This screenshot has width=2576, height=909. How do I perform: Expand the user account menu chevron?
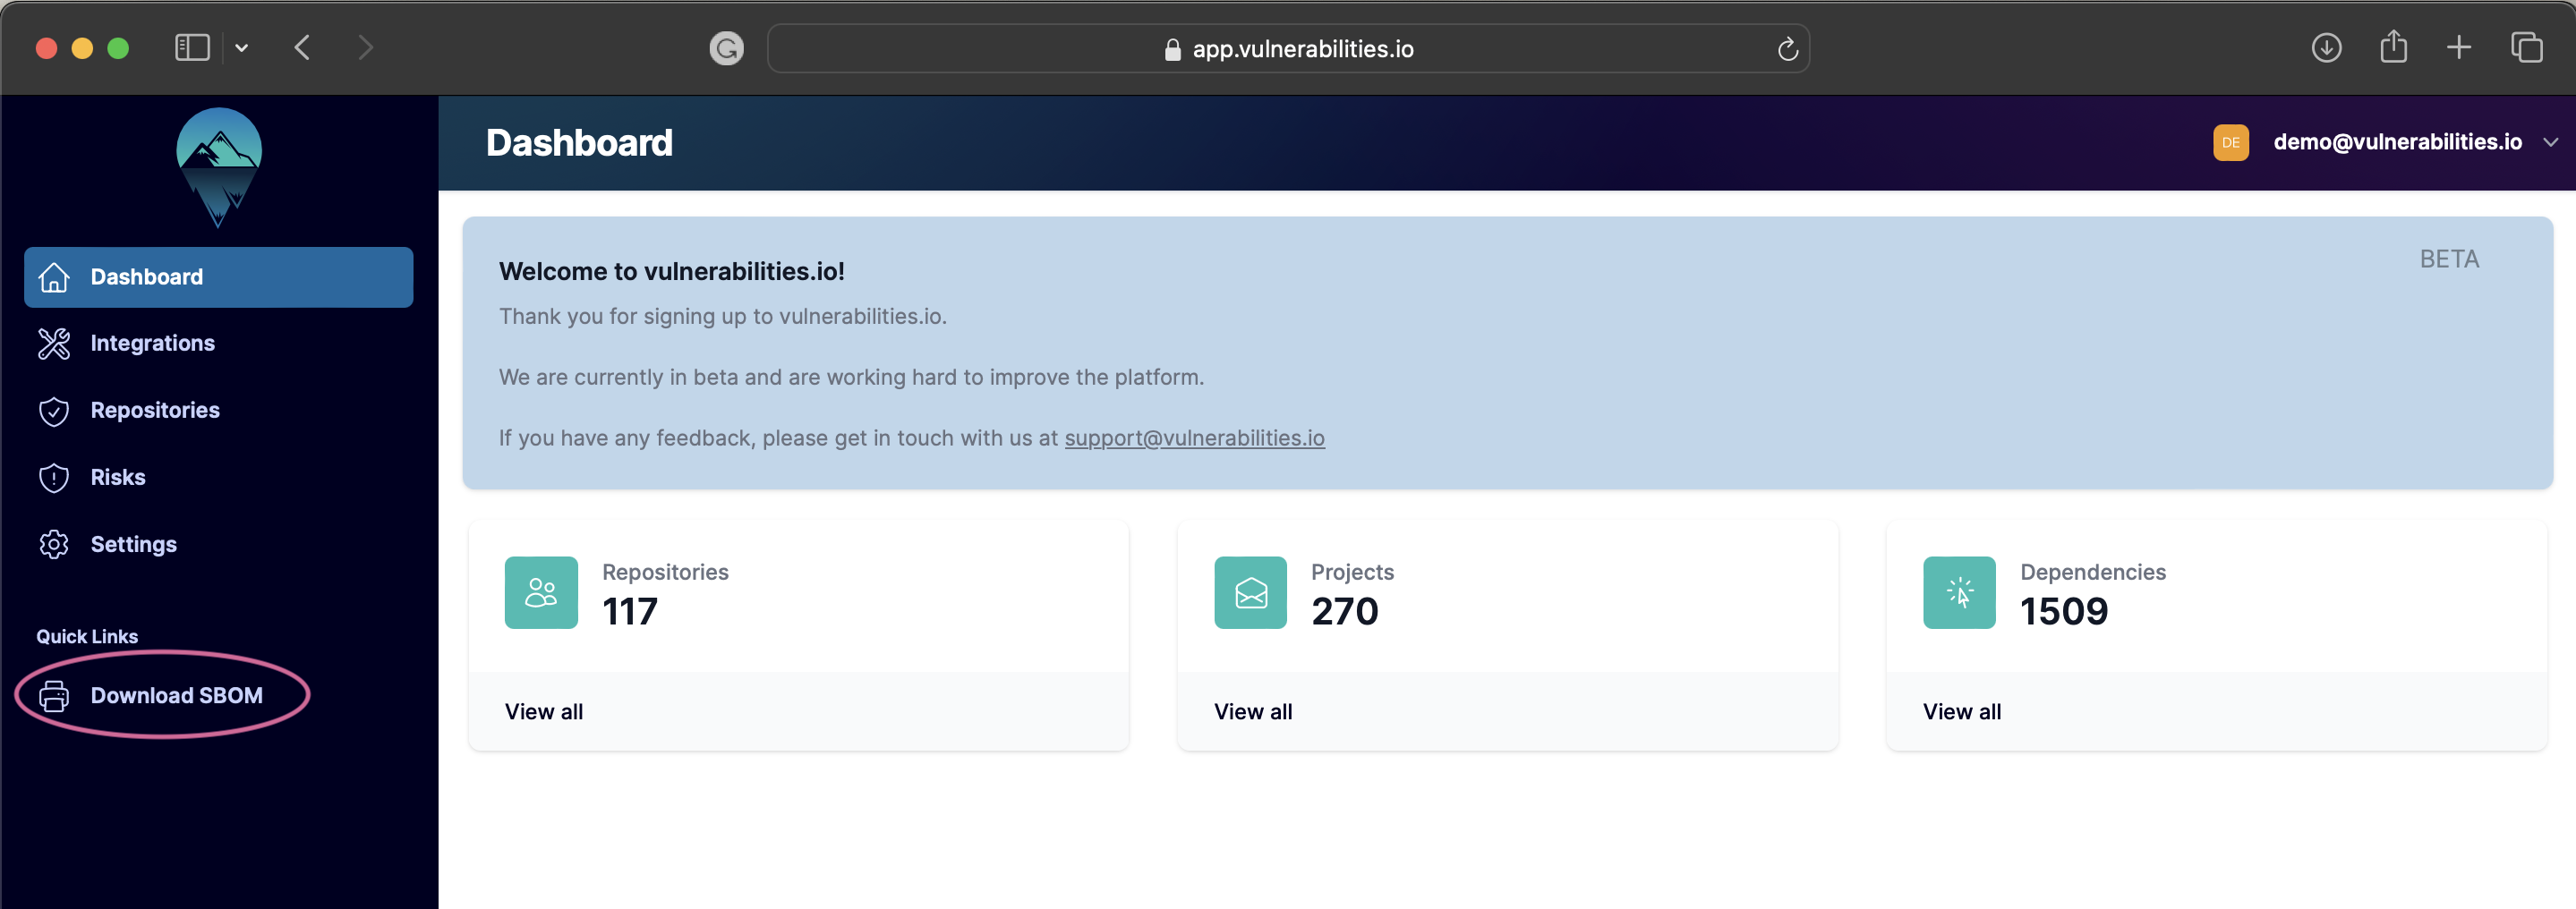click(2551, 143)
